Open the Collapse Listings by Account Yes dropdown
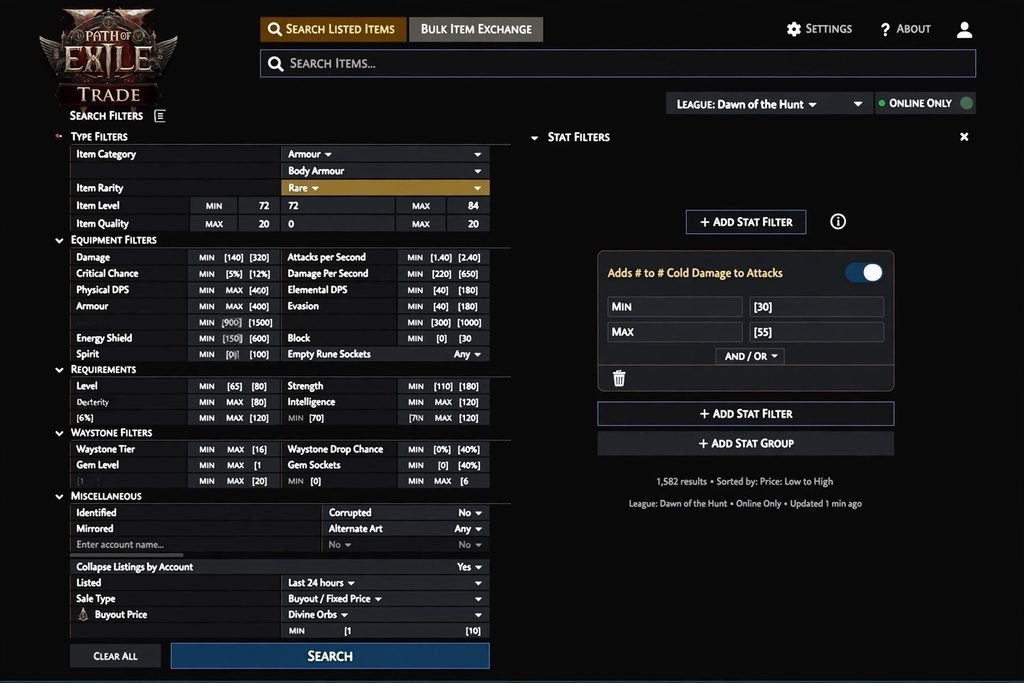 point(469,567)
